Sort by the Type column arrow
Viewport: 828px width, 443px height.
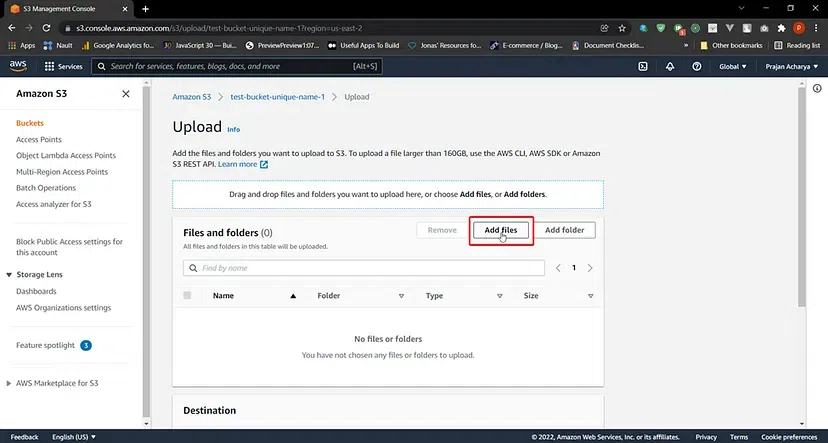(500, 296)
